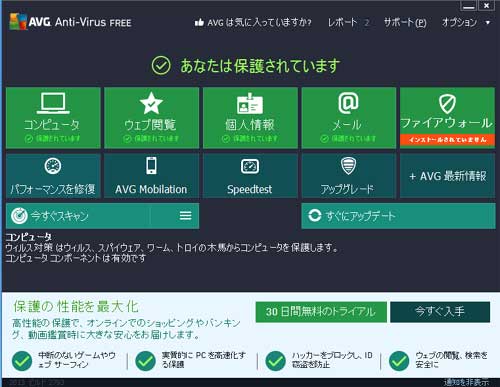Click the レポート count badge 2

click(367, 23)
